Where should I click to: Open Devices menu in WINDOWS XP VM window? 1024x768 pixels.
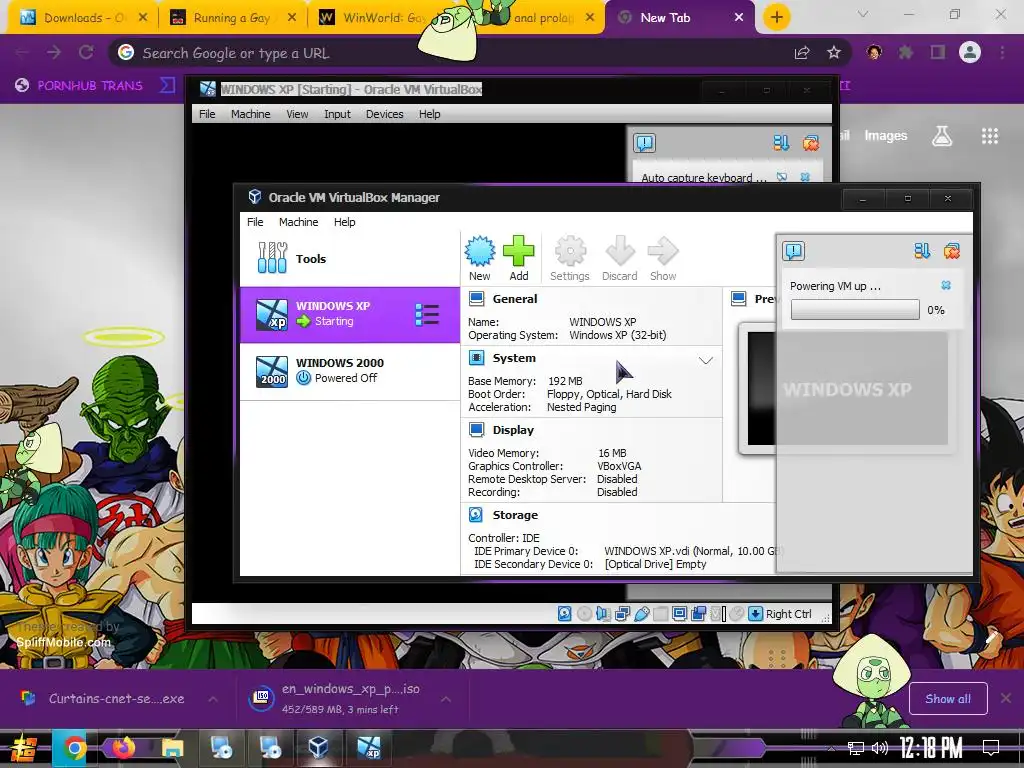(x=385, y=114)
